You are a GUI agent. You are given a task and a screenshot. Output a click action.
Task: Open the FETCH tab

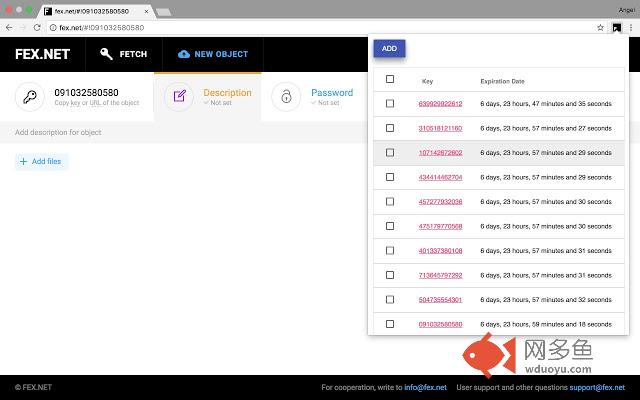(124, 54)
